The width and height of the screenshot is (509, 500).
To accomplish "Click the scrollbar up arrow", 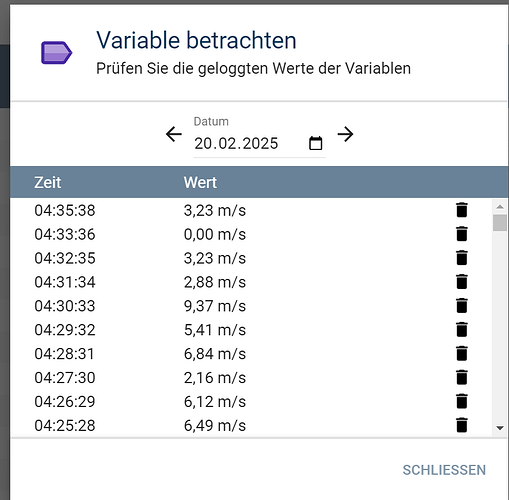I will [500, 207].
